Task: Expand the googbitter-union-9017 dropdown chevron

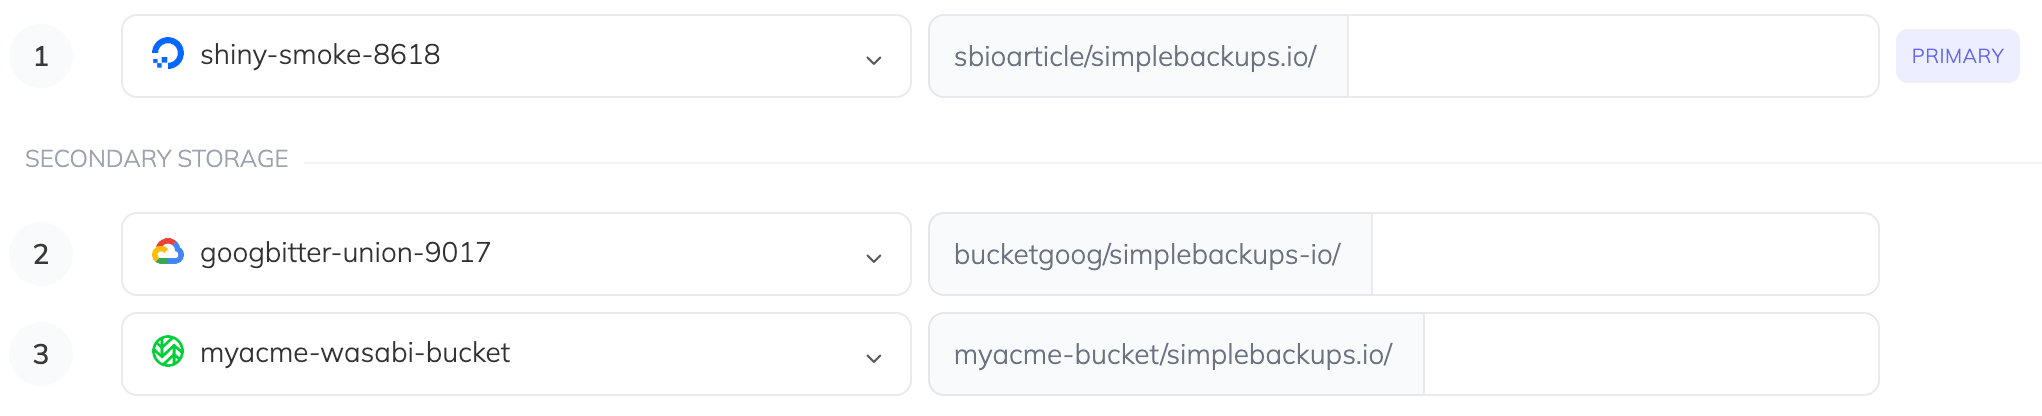Action: pos(873,258)
